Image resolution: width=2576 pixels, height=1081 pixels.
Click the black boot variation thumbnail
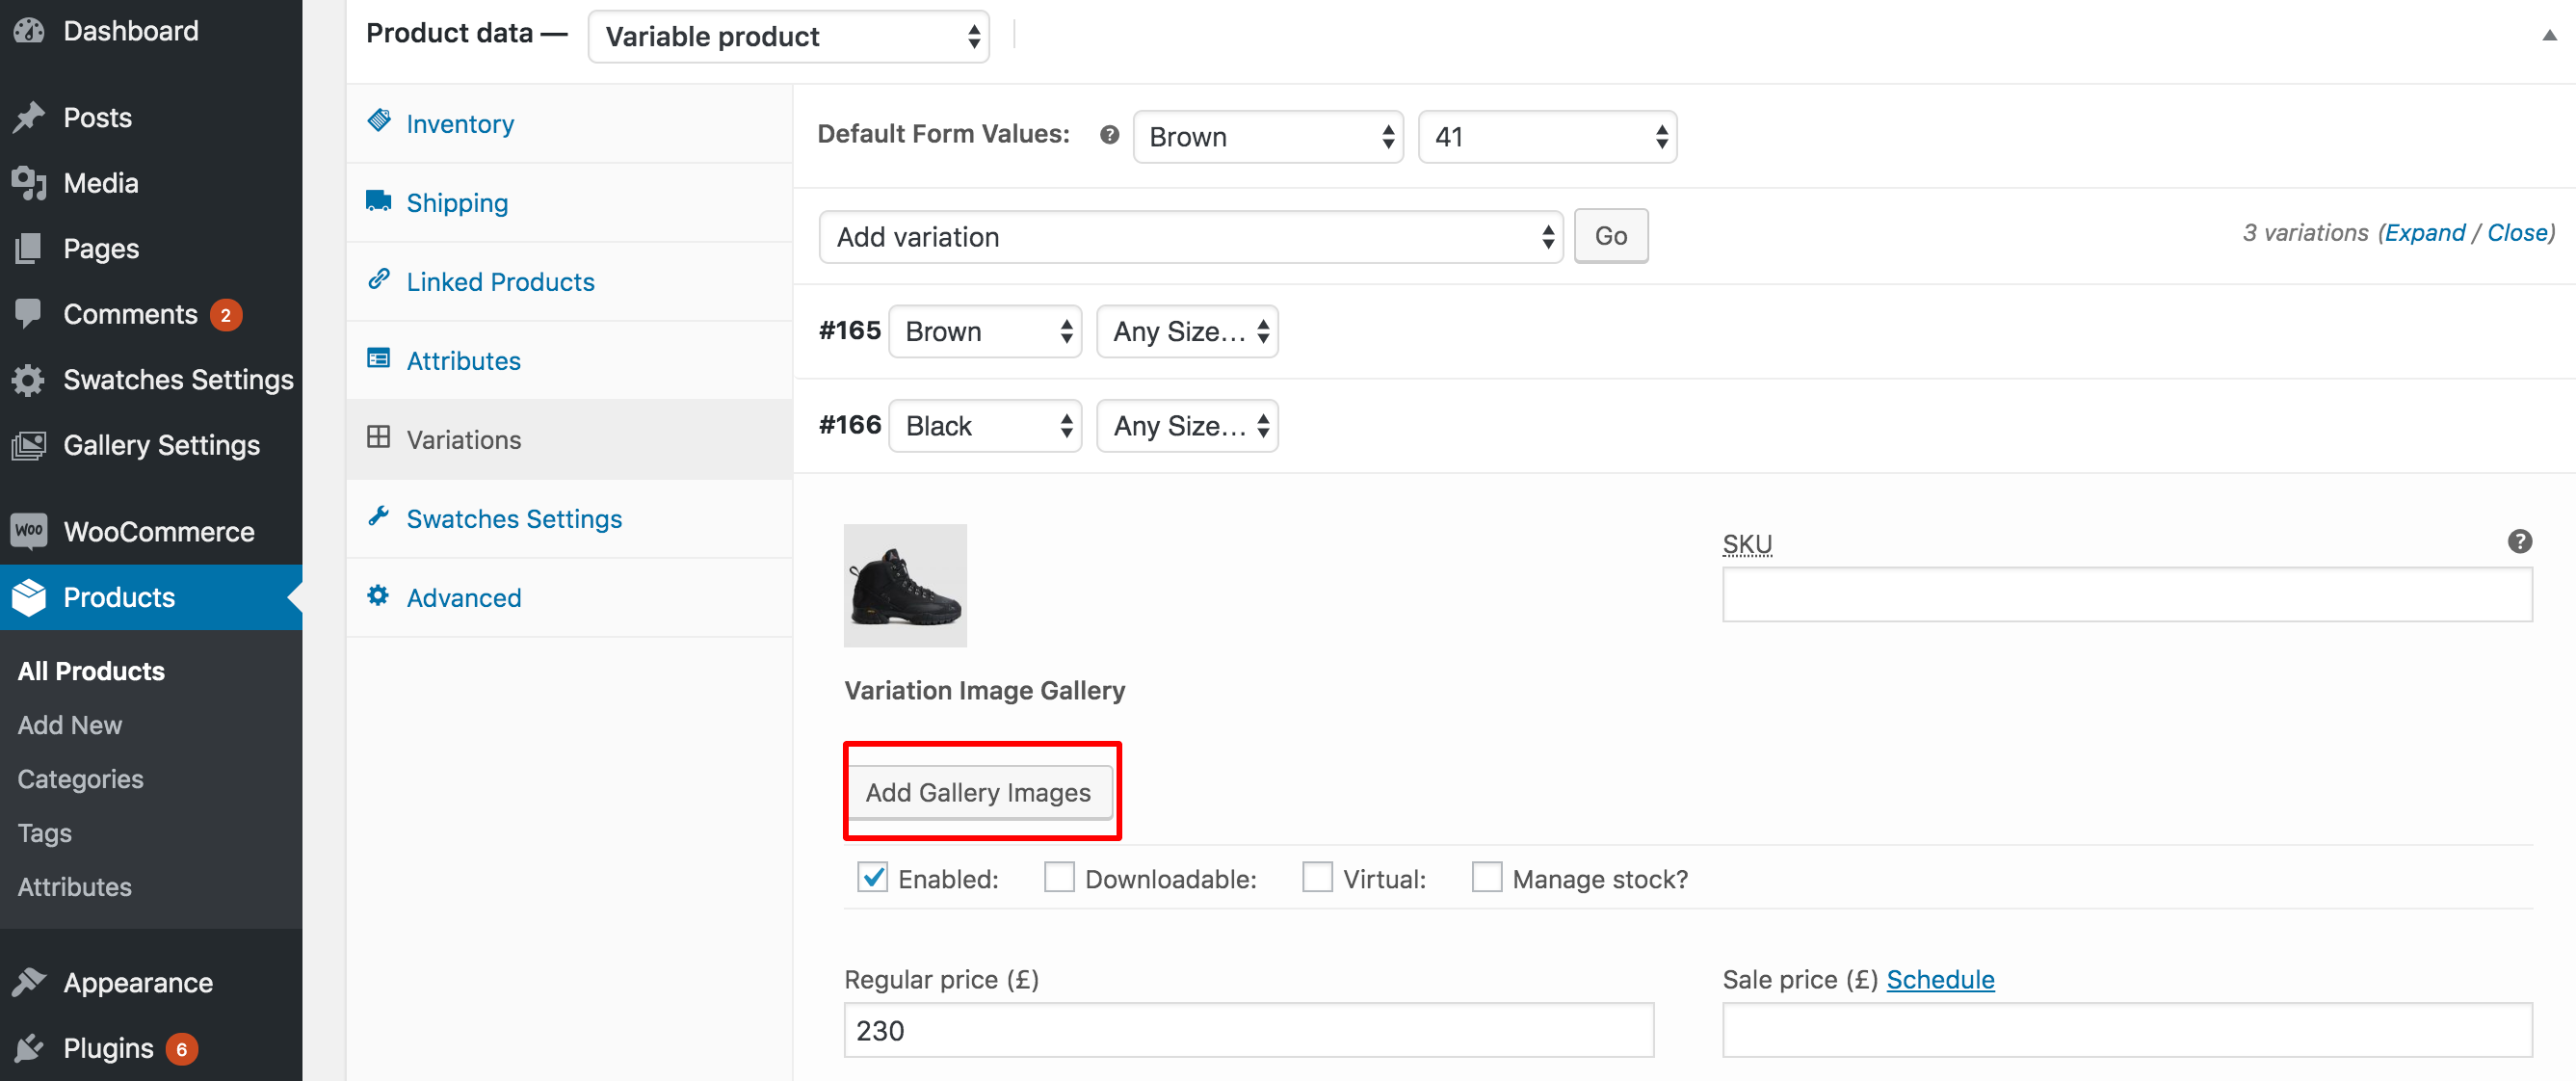(x=905, y=586)
